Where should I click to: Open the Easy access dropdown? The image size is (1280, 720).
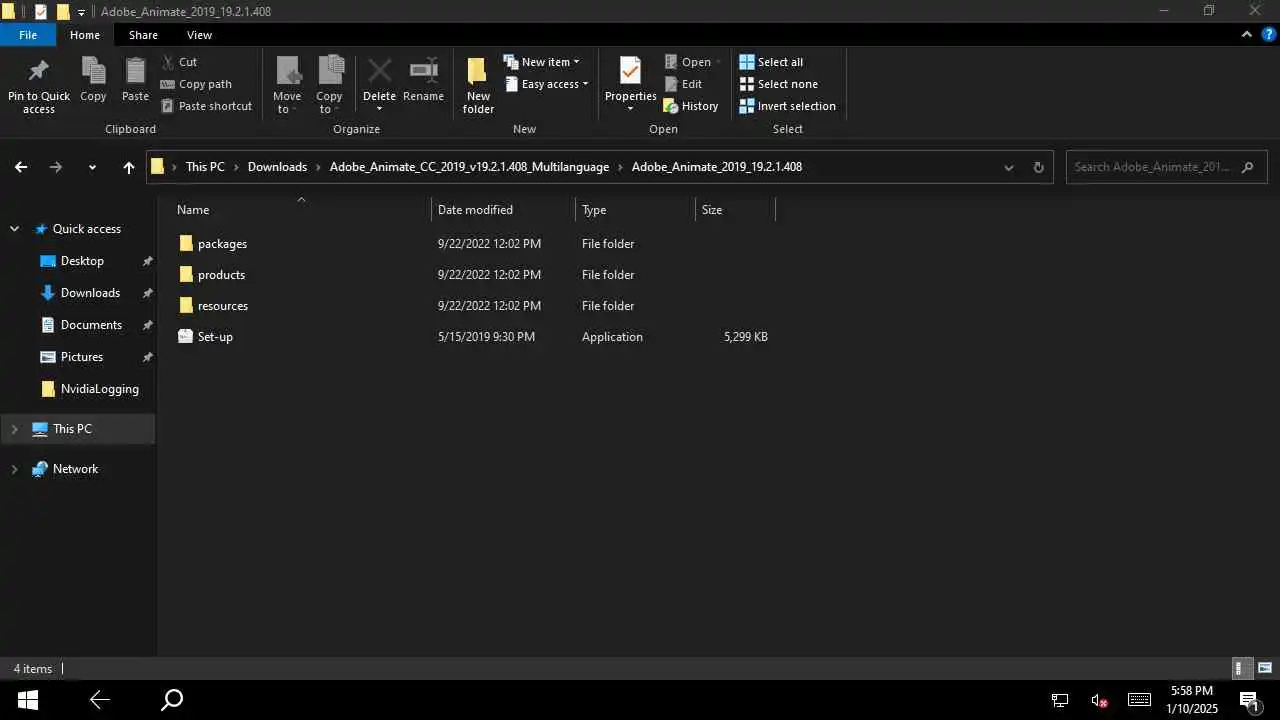coord(546,84)
